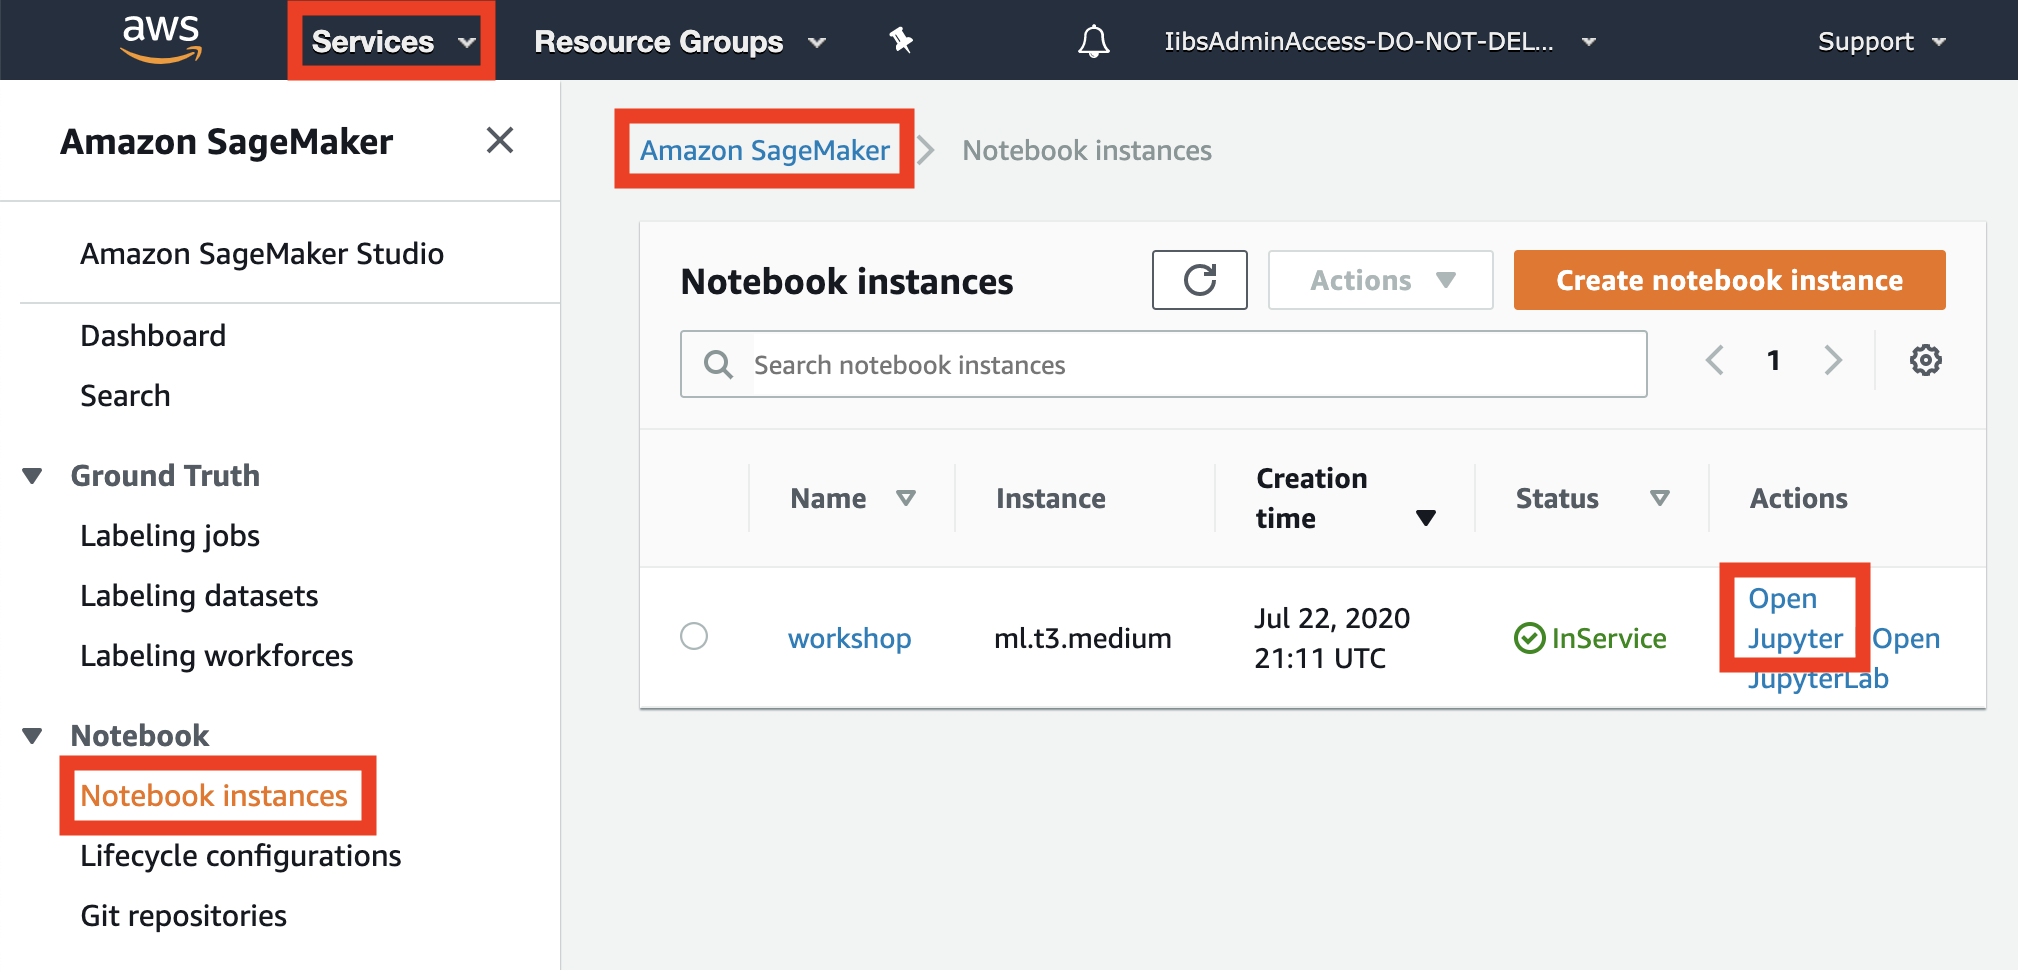Open table preferences gear icon
Screen dimensions: 2018x970
coord(1926,360)
